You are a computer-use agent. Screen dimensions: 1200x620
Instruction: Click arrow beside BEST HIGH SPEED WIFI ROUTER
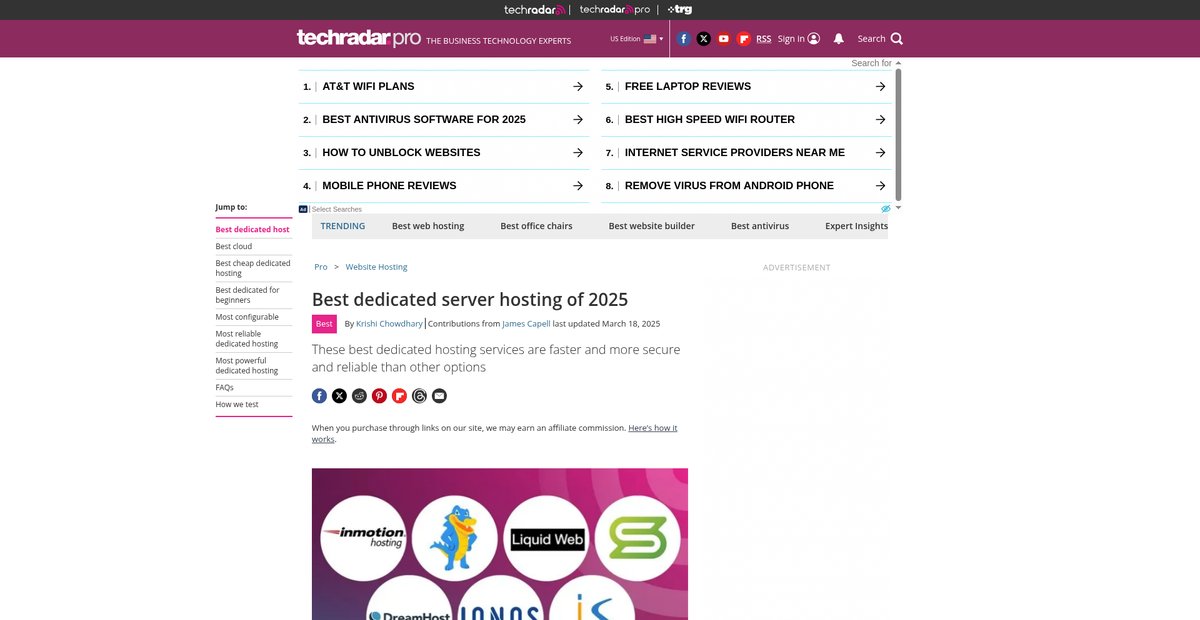click(x=880, y=120)
